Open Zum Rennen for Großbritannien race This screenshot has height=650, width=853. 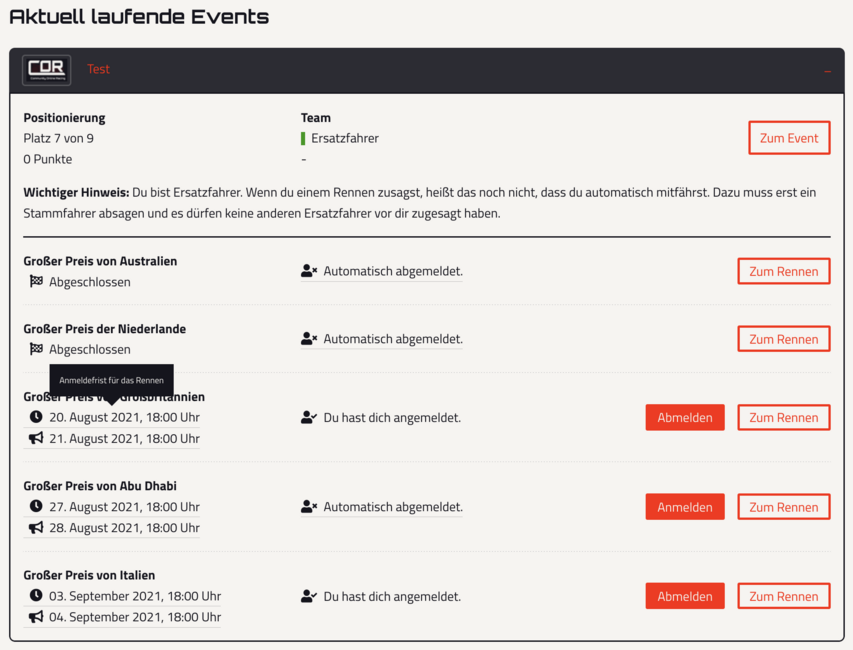pyautogui.click(x=783, y=418)
